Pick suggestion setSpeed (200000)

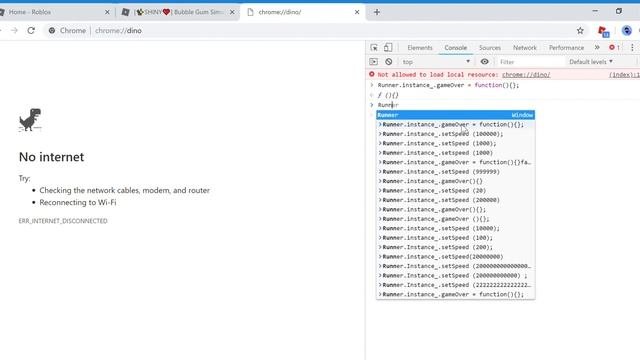click(455, 200)
